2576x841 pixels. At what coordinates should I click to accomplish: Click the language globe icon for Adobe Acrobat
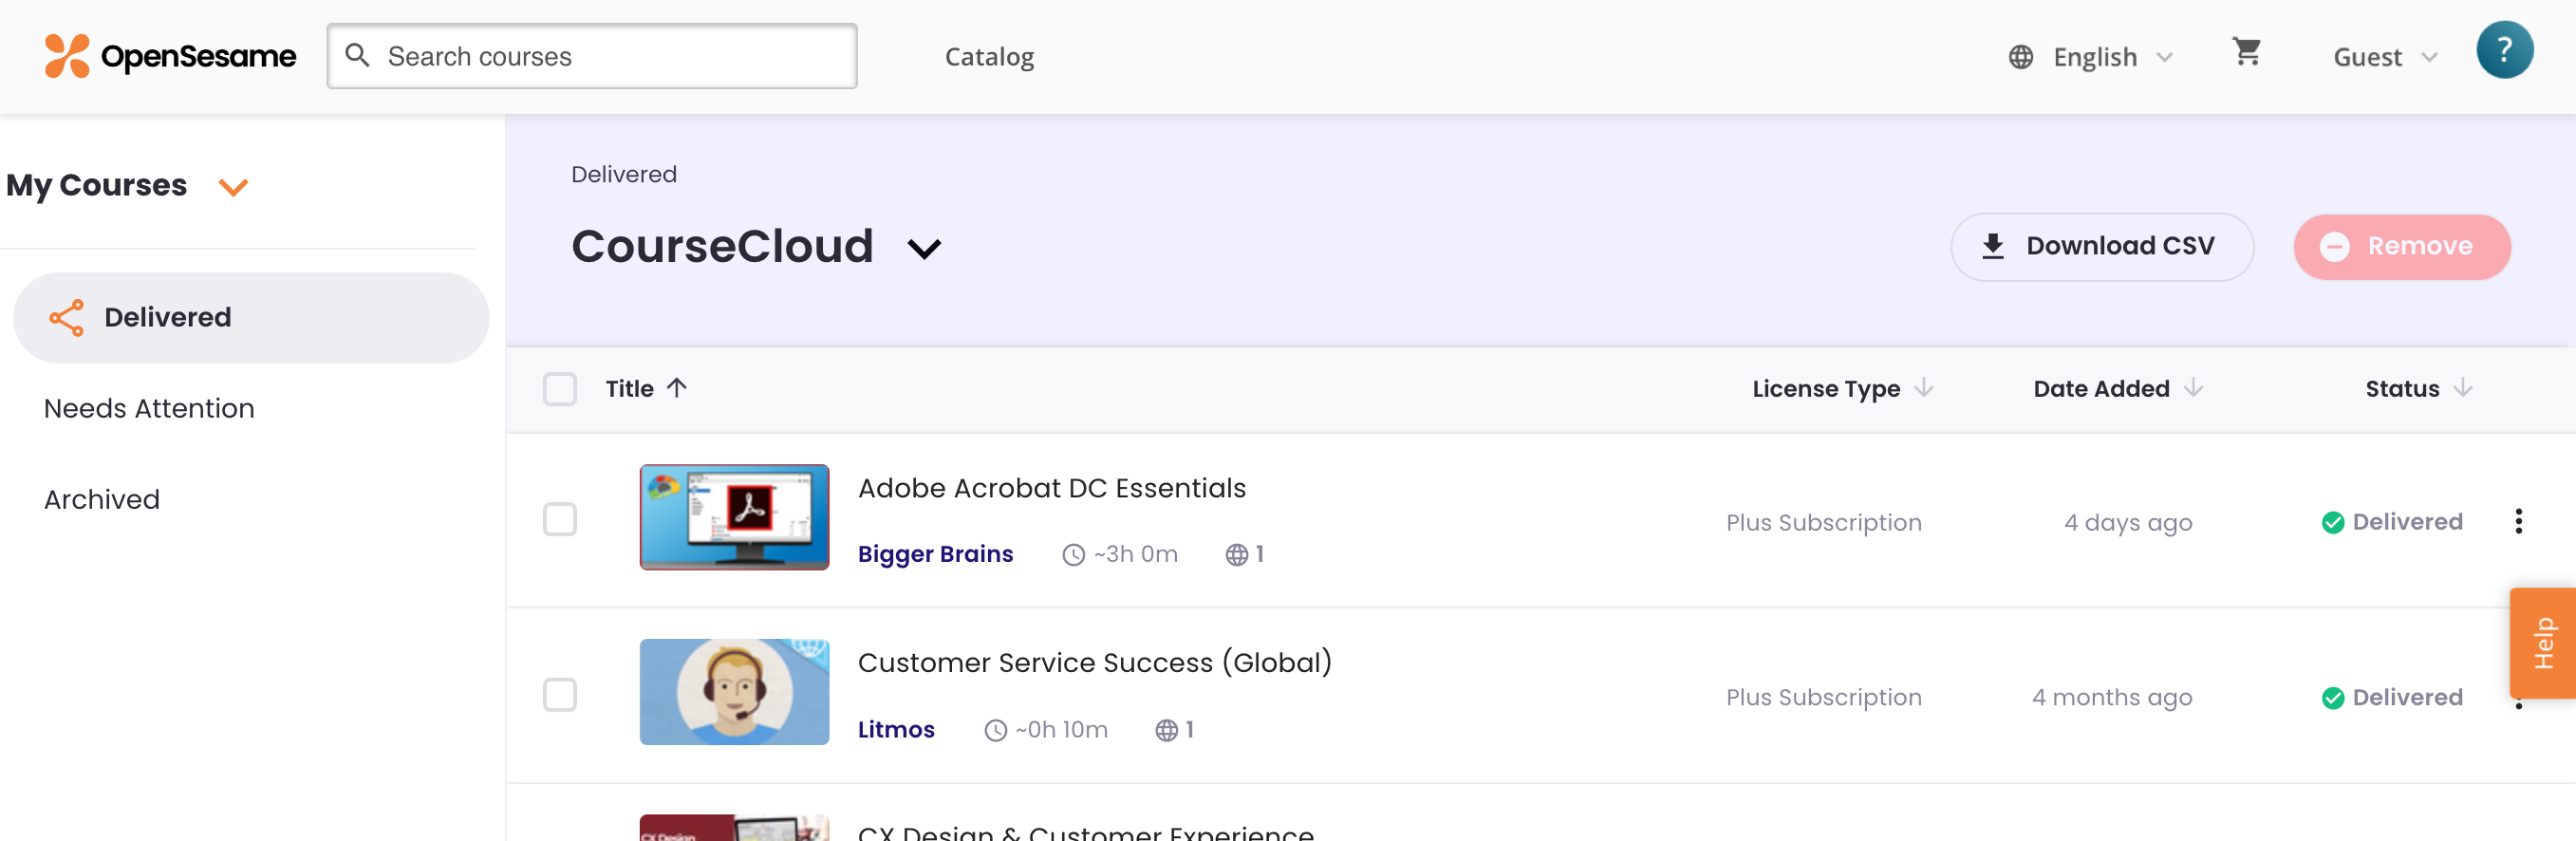click(x=1237, y=554)
